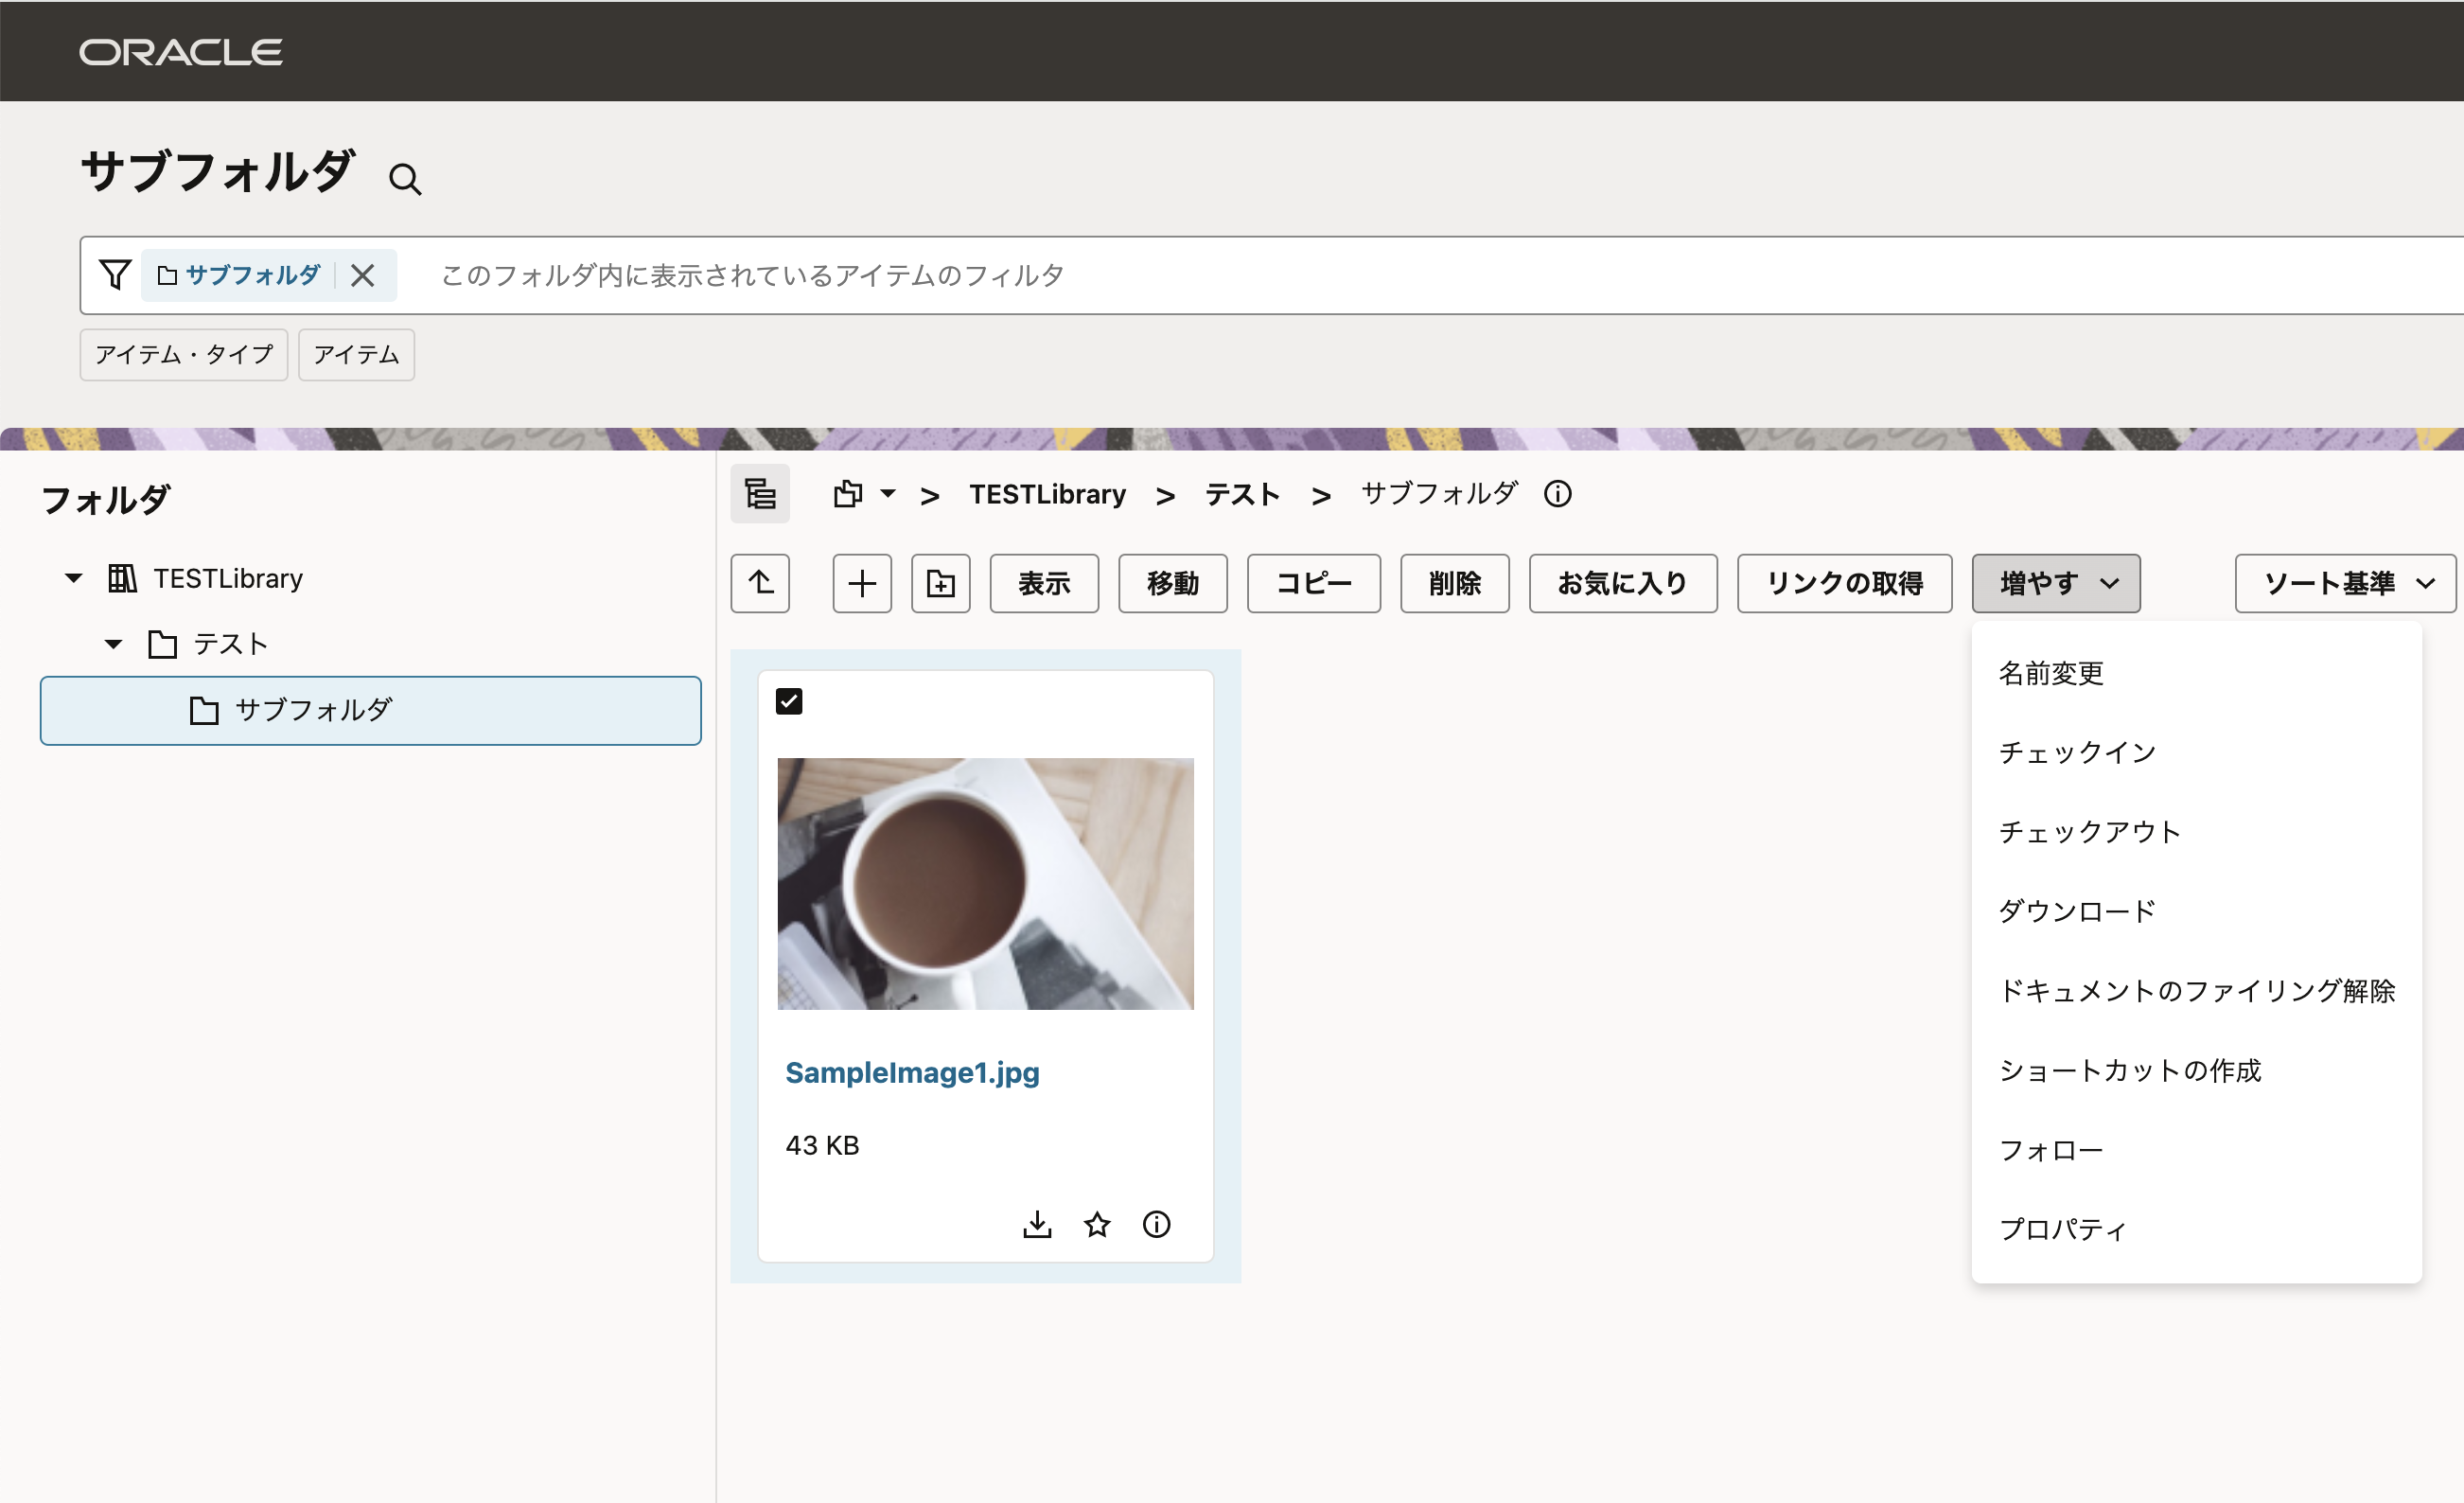Open the breadcrumb library dropdown arrow
Viewport: 2464px width, 1503px height.
click(888, 494)
